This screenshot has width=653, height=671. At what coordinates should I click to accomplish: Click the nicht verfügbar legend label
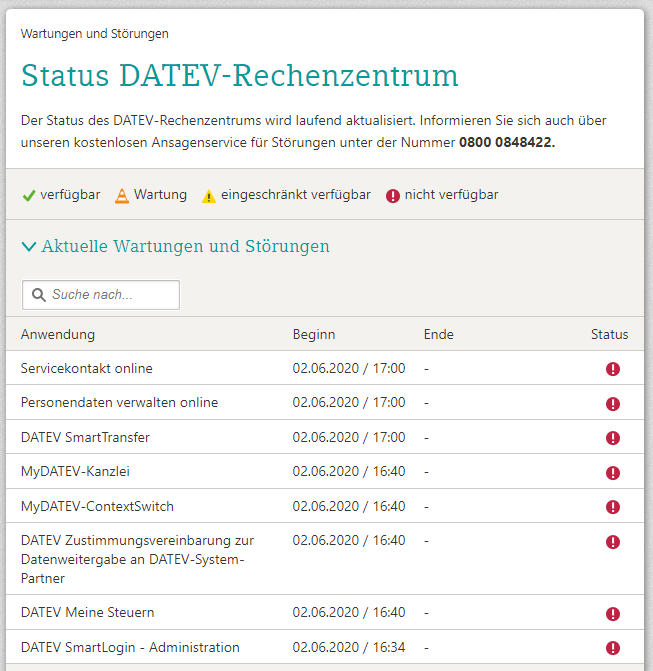pos(451,195)
